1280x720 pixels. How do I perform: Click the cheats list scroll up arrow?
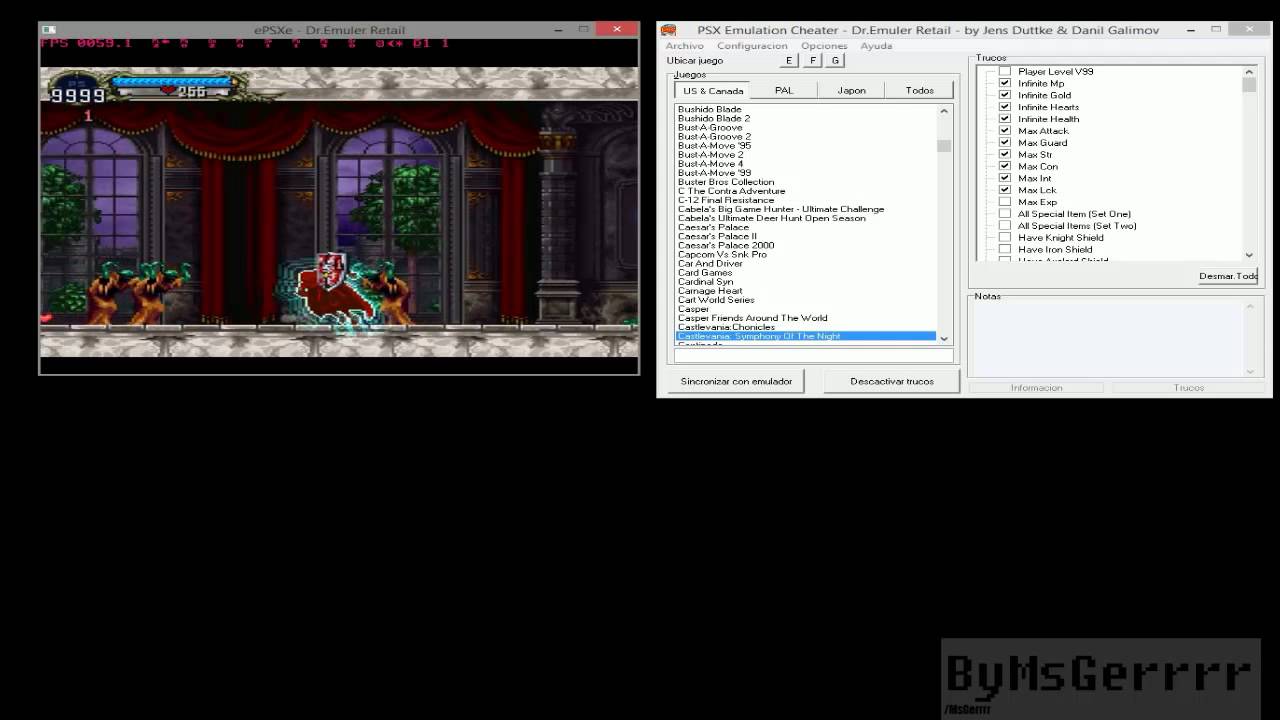(1249, 72)
